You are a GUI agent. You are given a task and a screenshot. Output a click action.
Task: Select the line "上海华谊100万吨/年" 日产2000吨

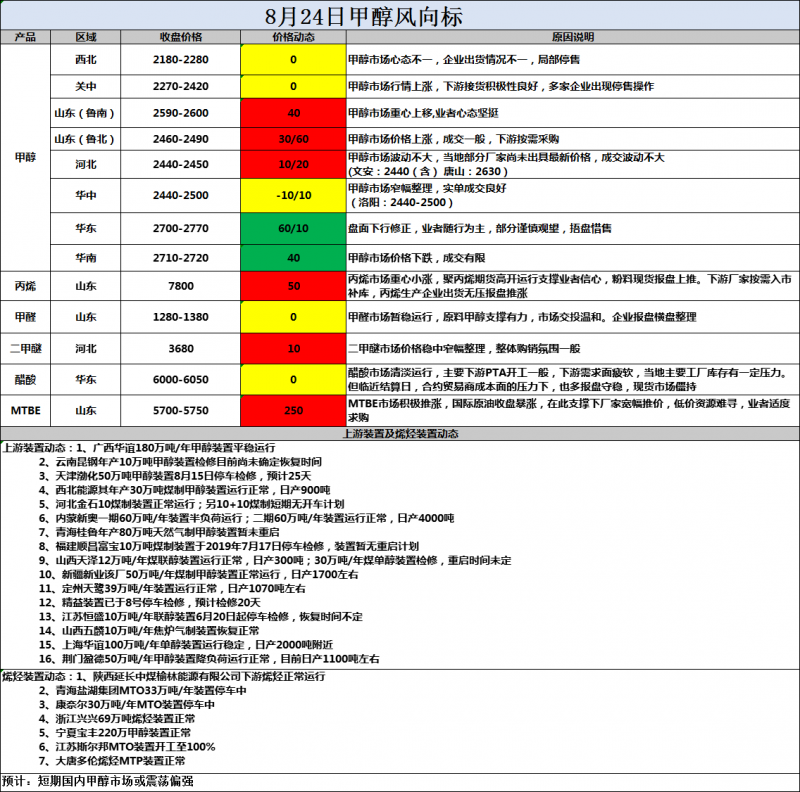click(x=186, y=645)
